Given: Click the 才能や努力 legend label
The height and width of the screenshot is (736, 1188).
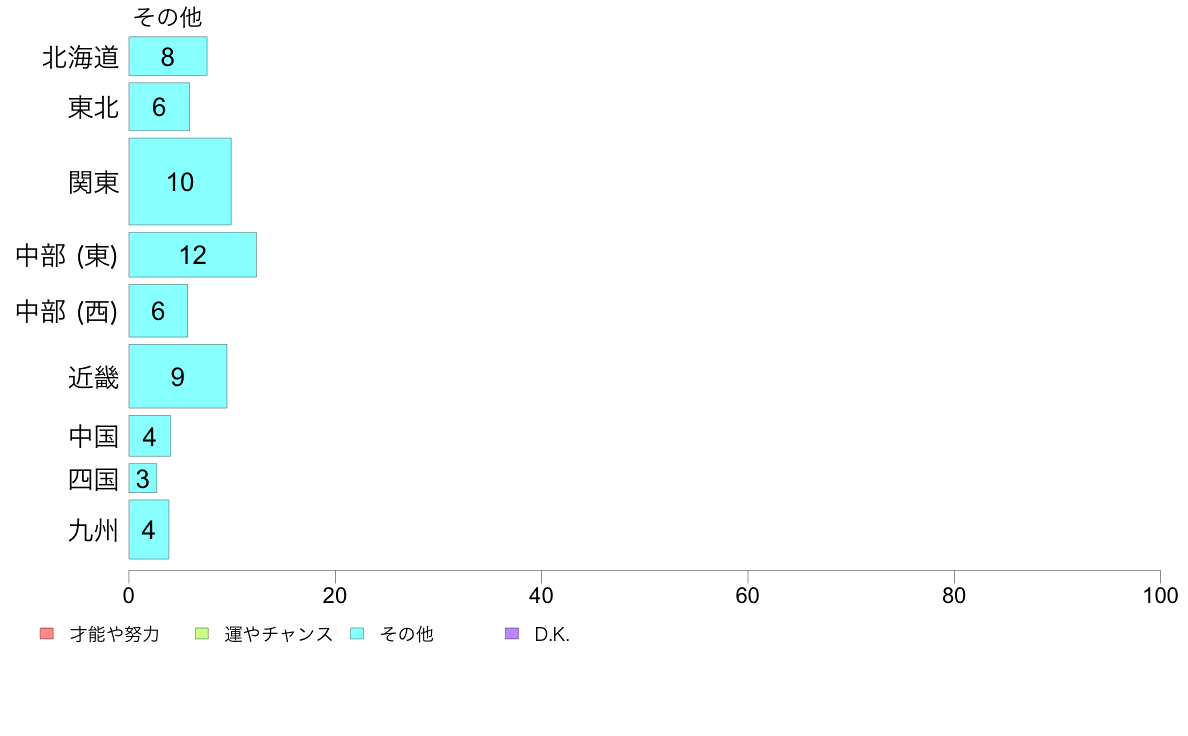Looking at the screenshot, I should point(115,634).
